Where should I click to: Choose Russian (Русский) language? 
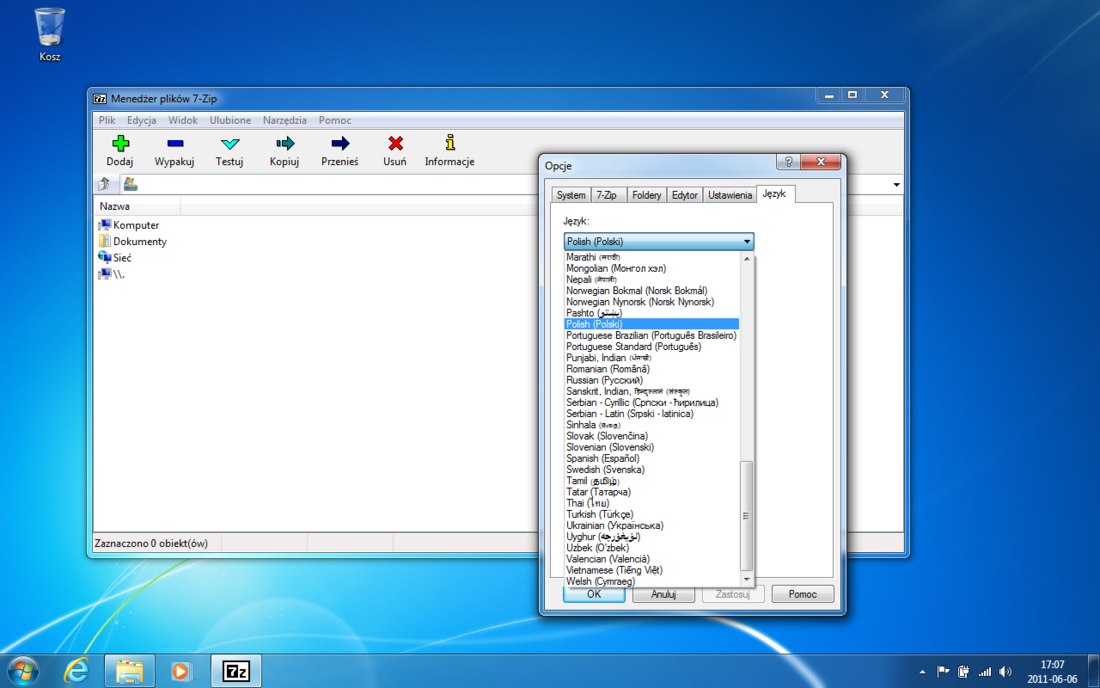coord(652,380)
